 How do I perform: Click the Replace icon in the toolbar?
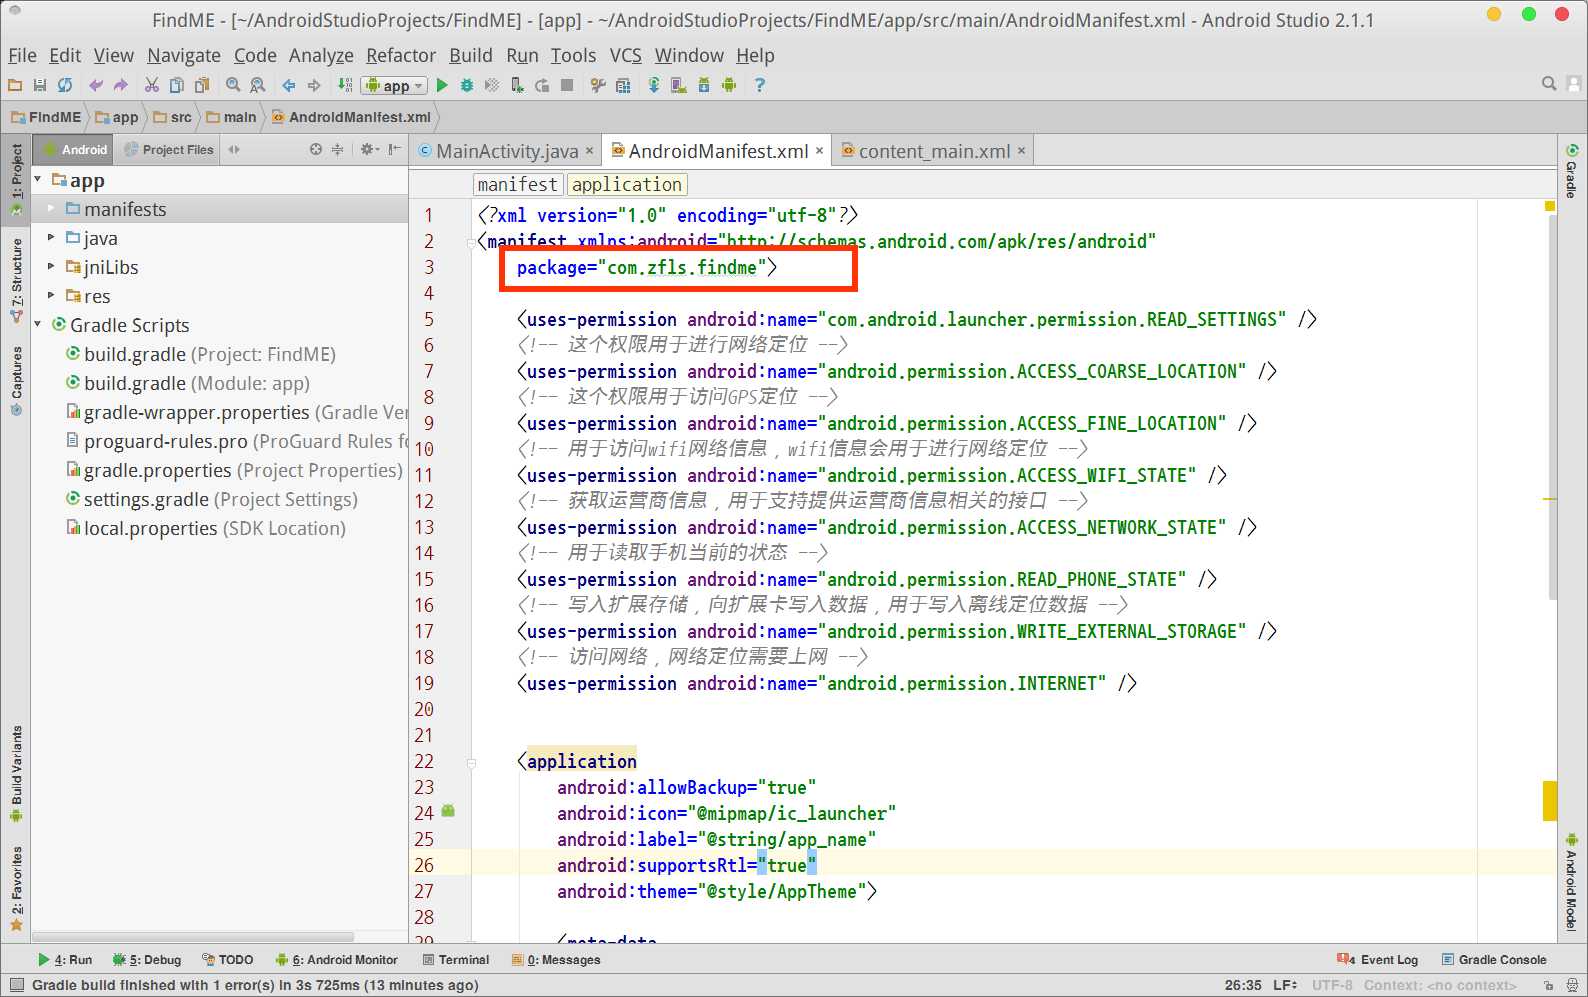pos(258,85)
